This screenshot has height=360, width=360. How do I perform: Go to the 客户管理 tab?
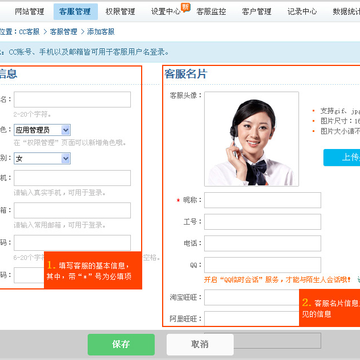click(x=257, y=12)
